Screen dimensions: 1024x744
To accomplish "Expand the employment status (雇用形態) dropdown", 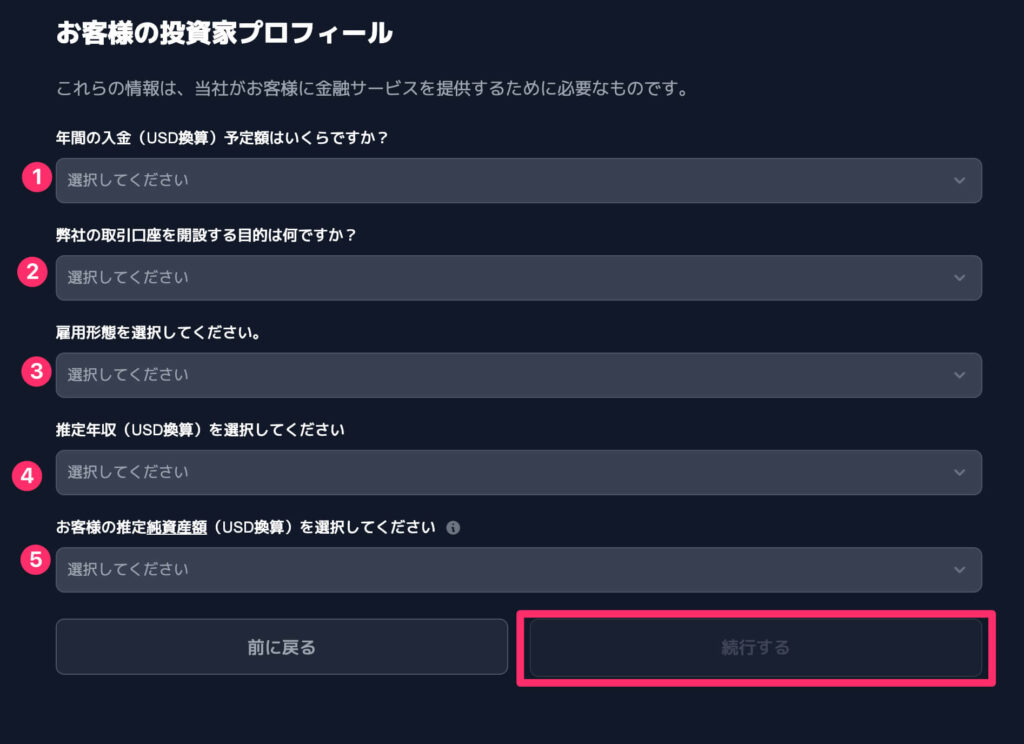I will pos(519,374).
